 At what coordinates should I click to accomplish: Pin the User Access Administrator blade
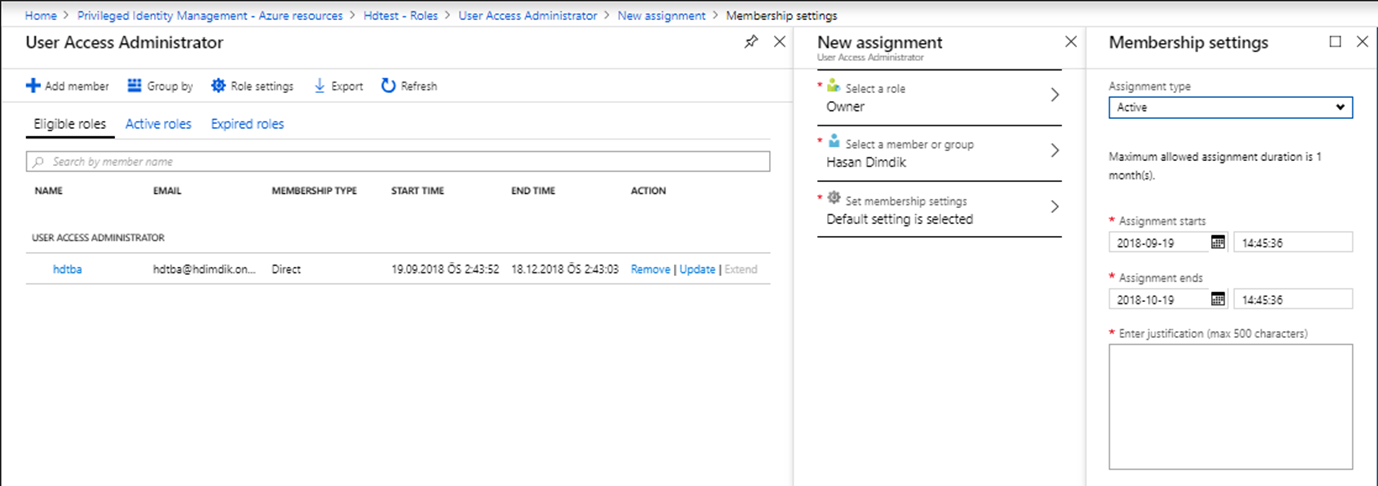(x=751, y=42)
